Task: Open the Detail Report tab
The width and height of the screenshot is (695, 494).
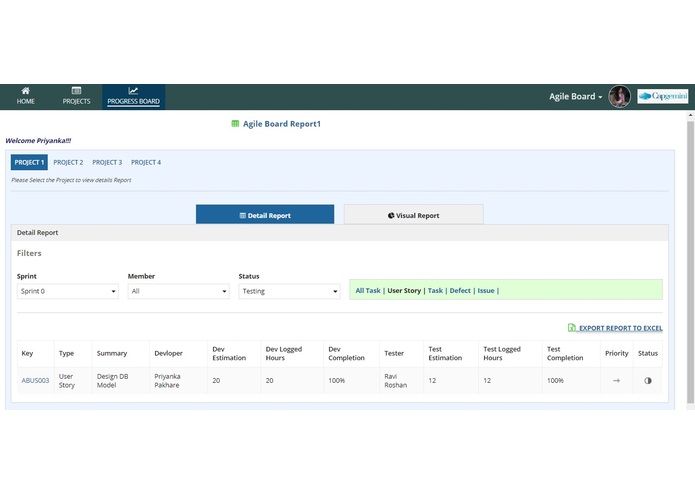Action: 265,214
